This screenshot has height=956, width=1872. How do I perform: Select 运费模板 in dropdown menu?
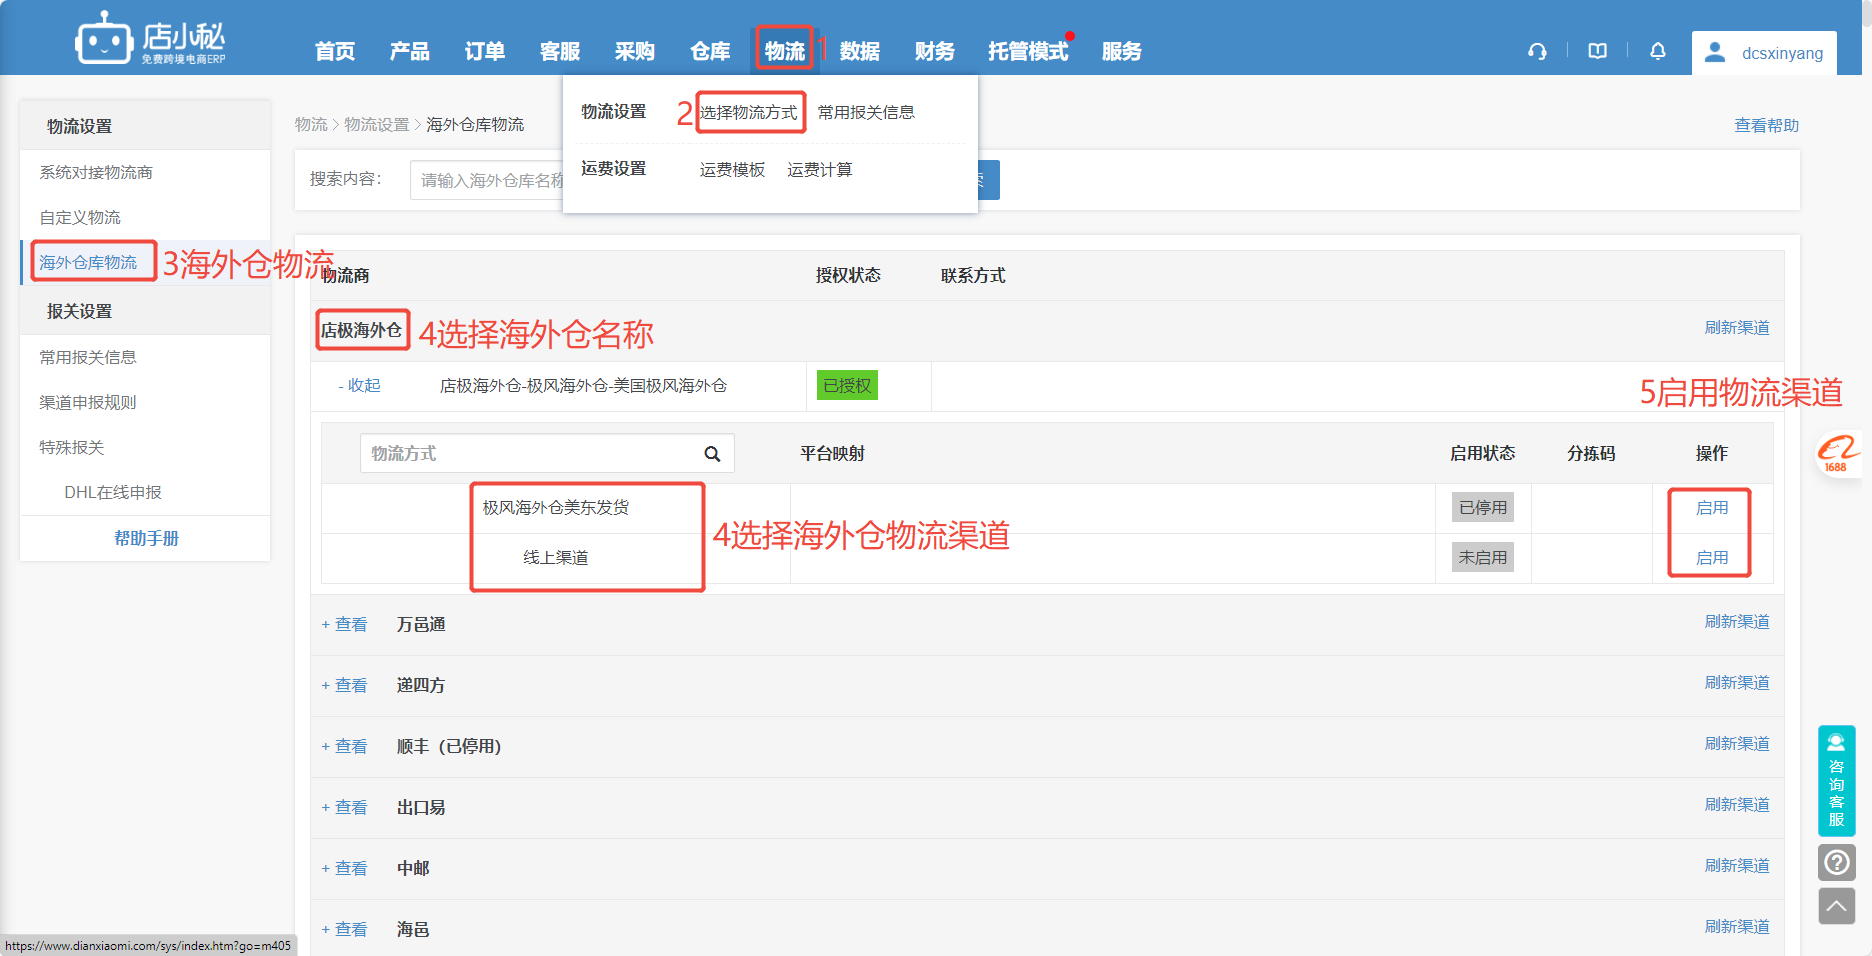(x=732, y=170)
